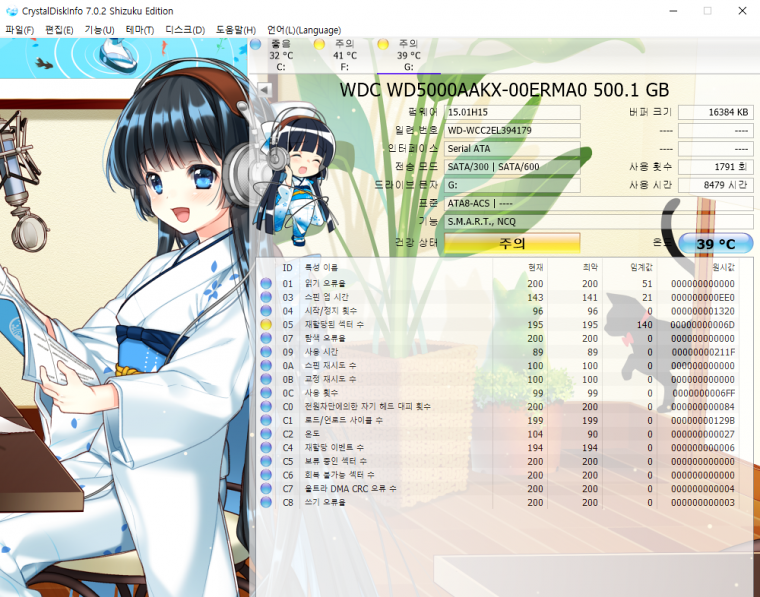
Task: Click the status orb for attribute C5
Action: [266, 461]
